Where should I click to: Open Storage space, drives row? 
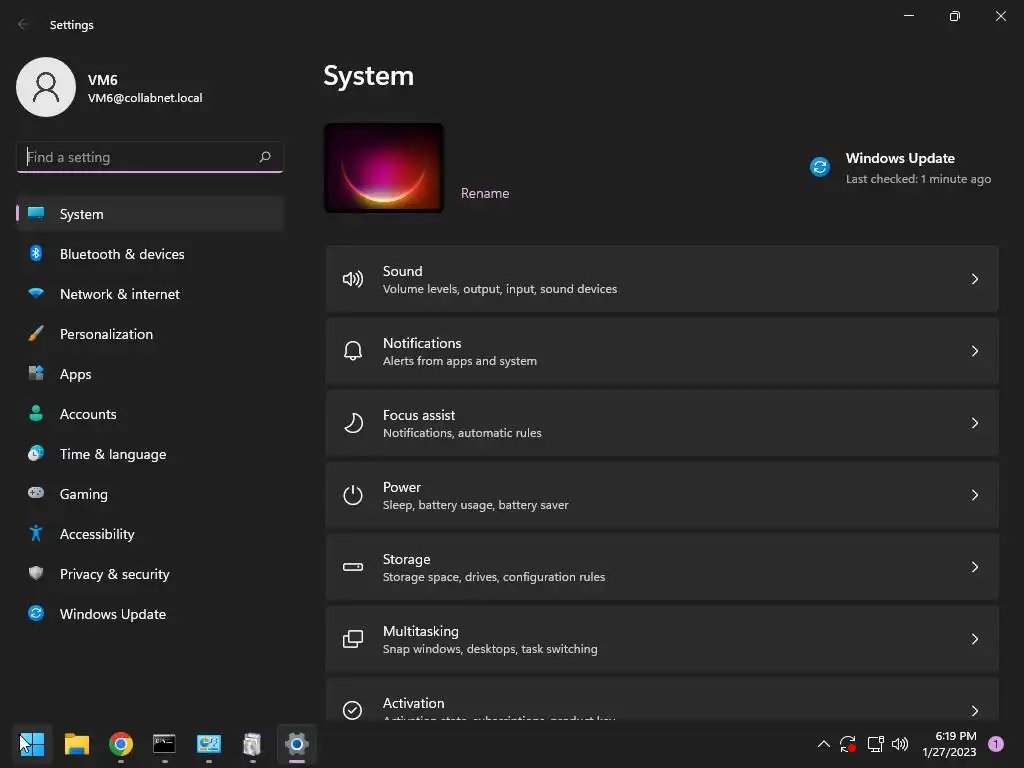coord(662,567)
